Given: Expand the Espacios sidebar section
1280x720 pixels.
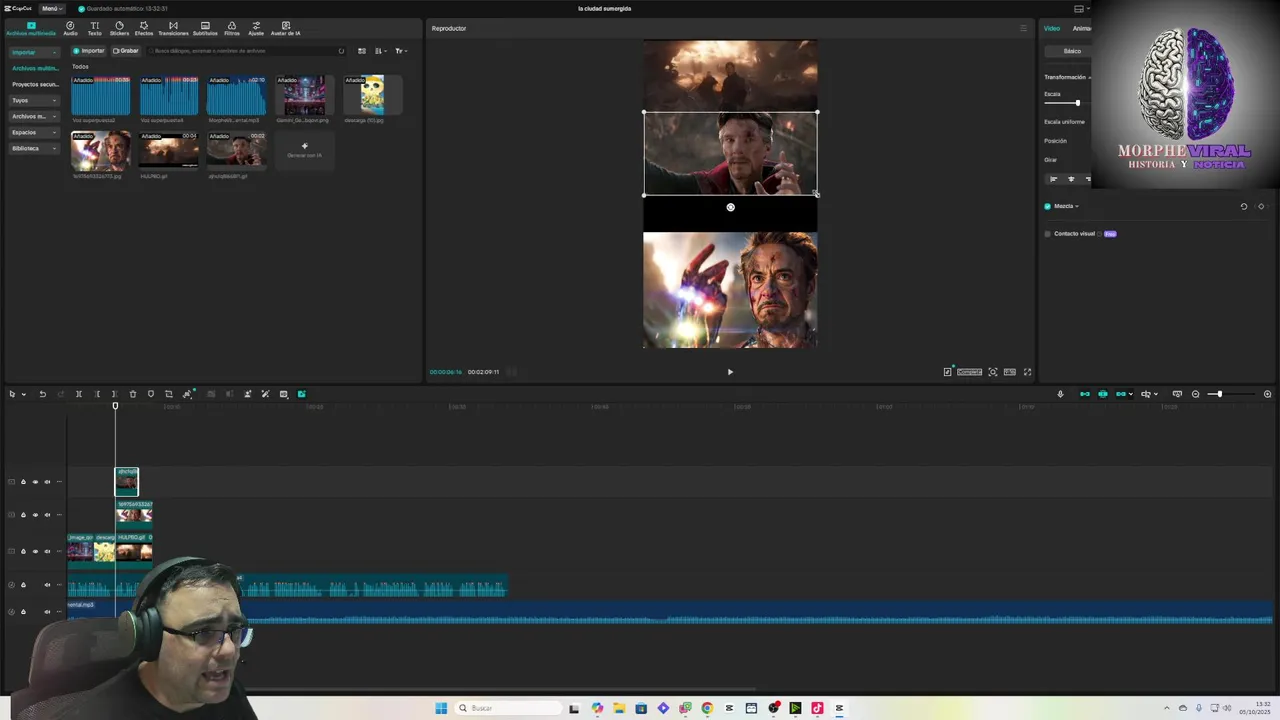Looking at the screenshot, I should [x=34, y=132].
